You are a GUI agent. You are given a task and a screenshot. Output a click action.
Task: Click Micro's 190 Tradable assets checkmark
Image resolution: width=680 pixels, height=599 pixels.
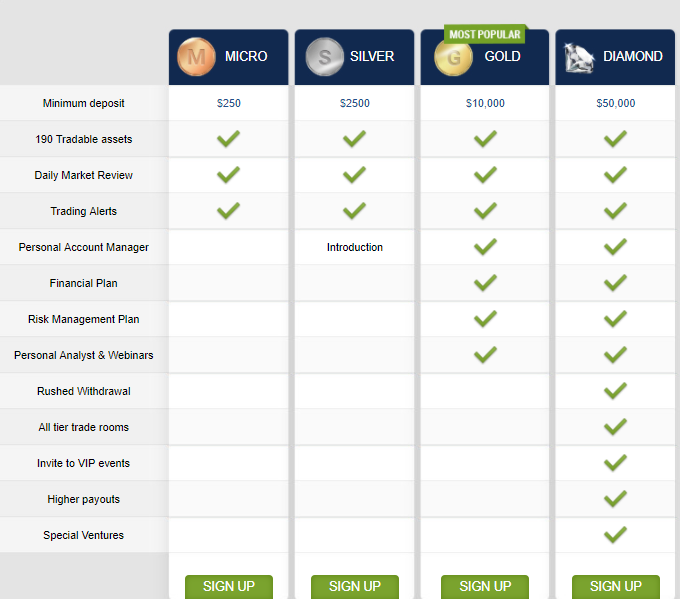[228, 139]
